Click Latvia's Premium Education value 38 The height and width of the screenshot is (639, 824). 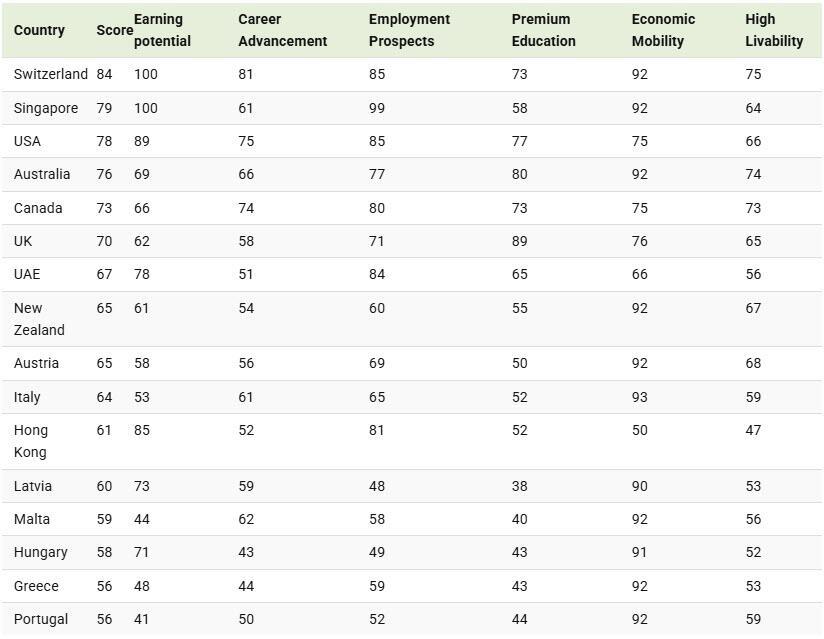click(x=520, y=486)
